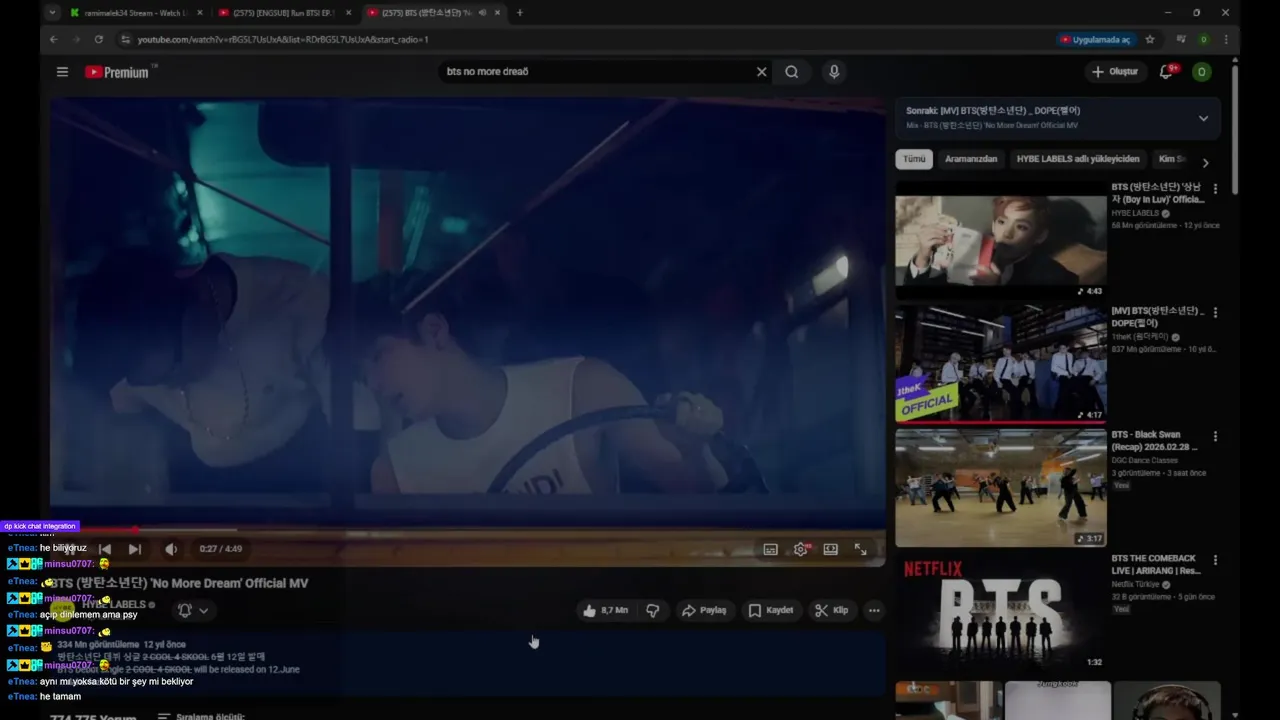This screenshot has height=720, width=1280.
Task: Dislike the video with thumbs down
Action: point(653,610)
